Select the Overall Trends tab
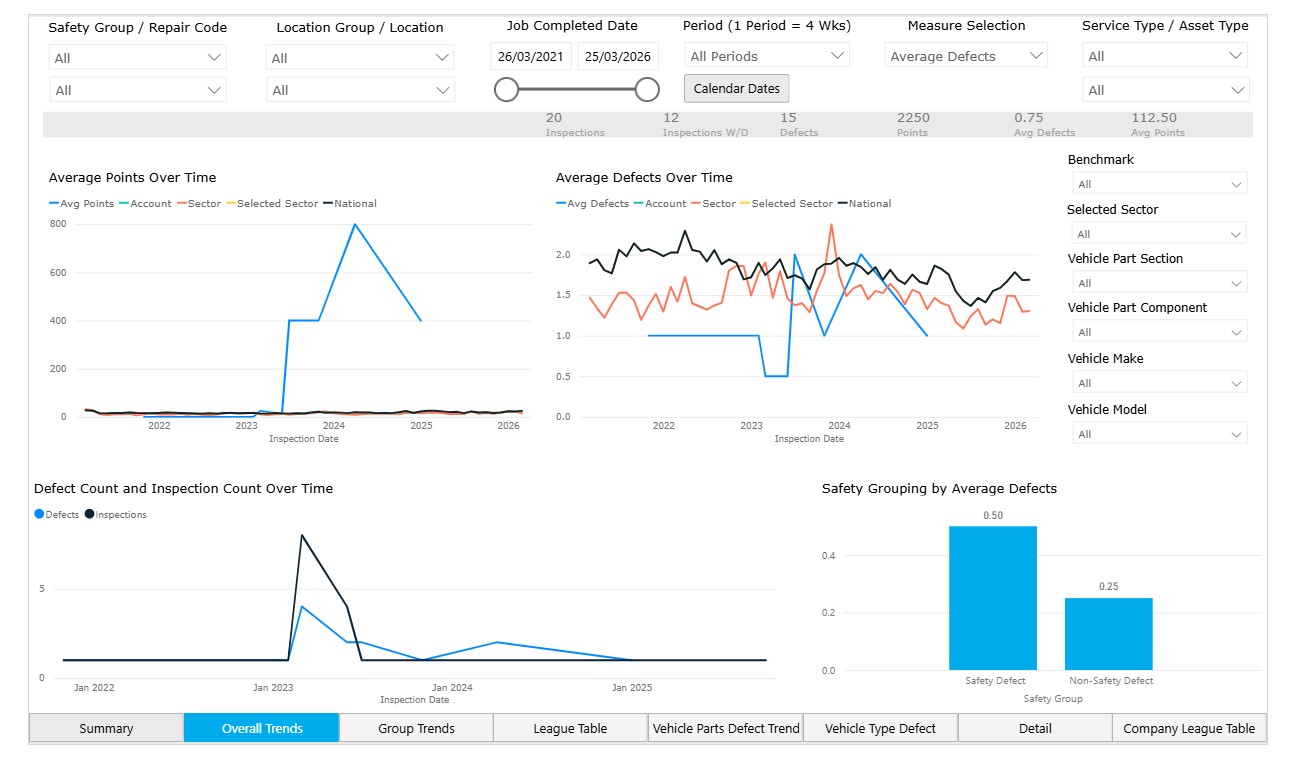Viewport: 1293px width, 760px height. pos(262,728)
